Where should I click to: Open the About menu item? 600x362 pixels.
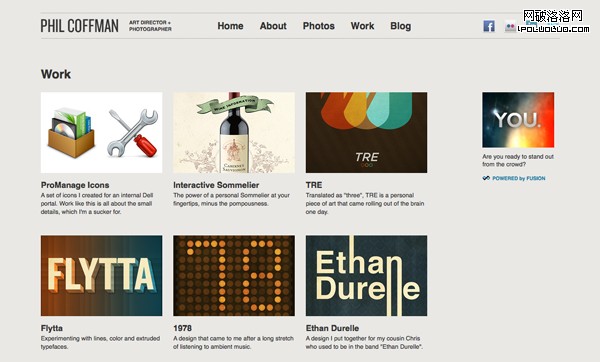273,26
